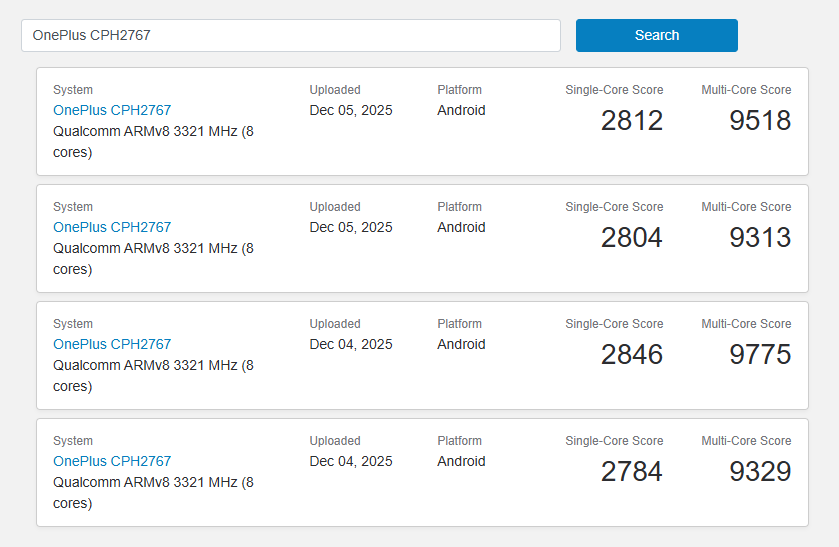Open OnePlus CPH2767 link with 2812 single-core score
Image resolution: width=839 pixels, height=547 pixels.
(x=112, y=110)
